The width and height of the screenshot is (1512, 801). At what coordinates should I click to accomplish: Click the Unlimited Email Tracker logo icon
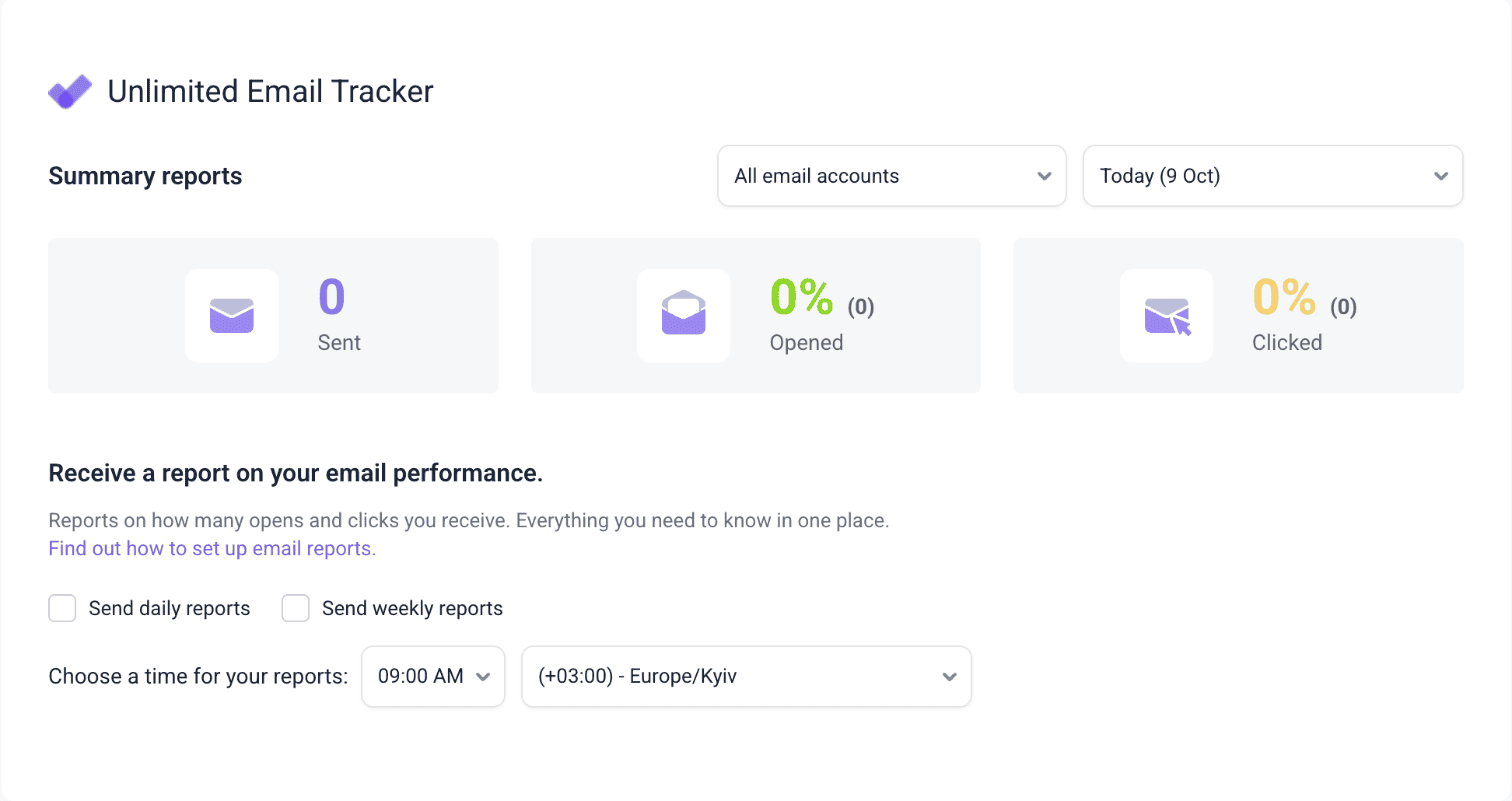[x=70, y=92]
